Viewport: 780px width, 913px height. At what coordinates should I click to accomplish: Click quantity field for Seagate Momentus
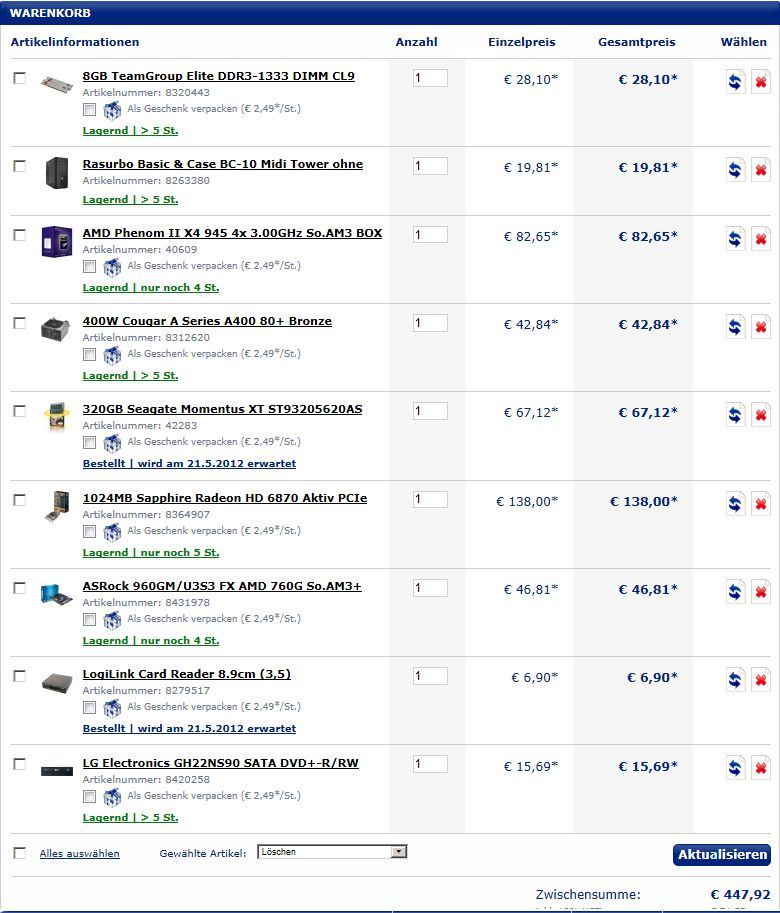pyautogui.click(x=430, y=411)
